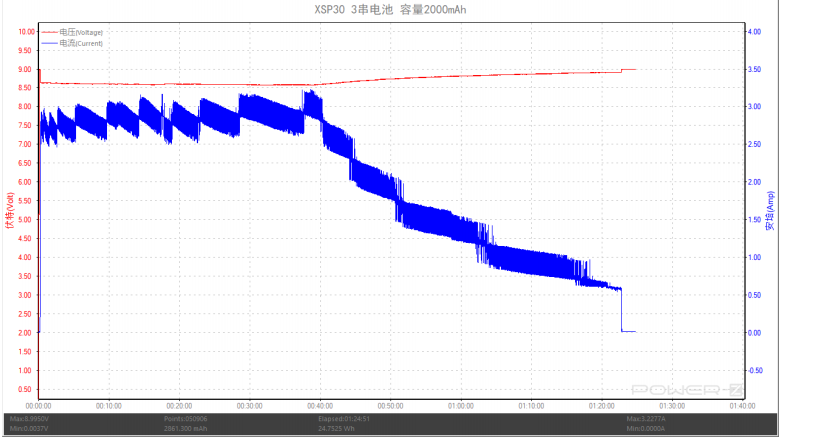
Task: Click the 伏特(Volt) left axis label
Action: (x=9, y=210)
